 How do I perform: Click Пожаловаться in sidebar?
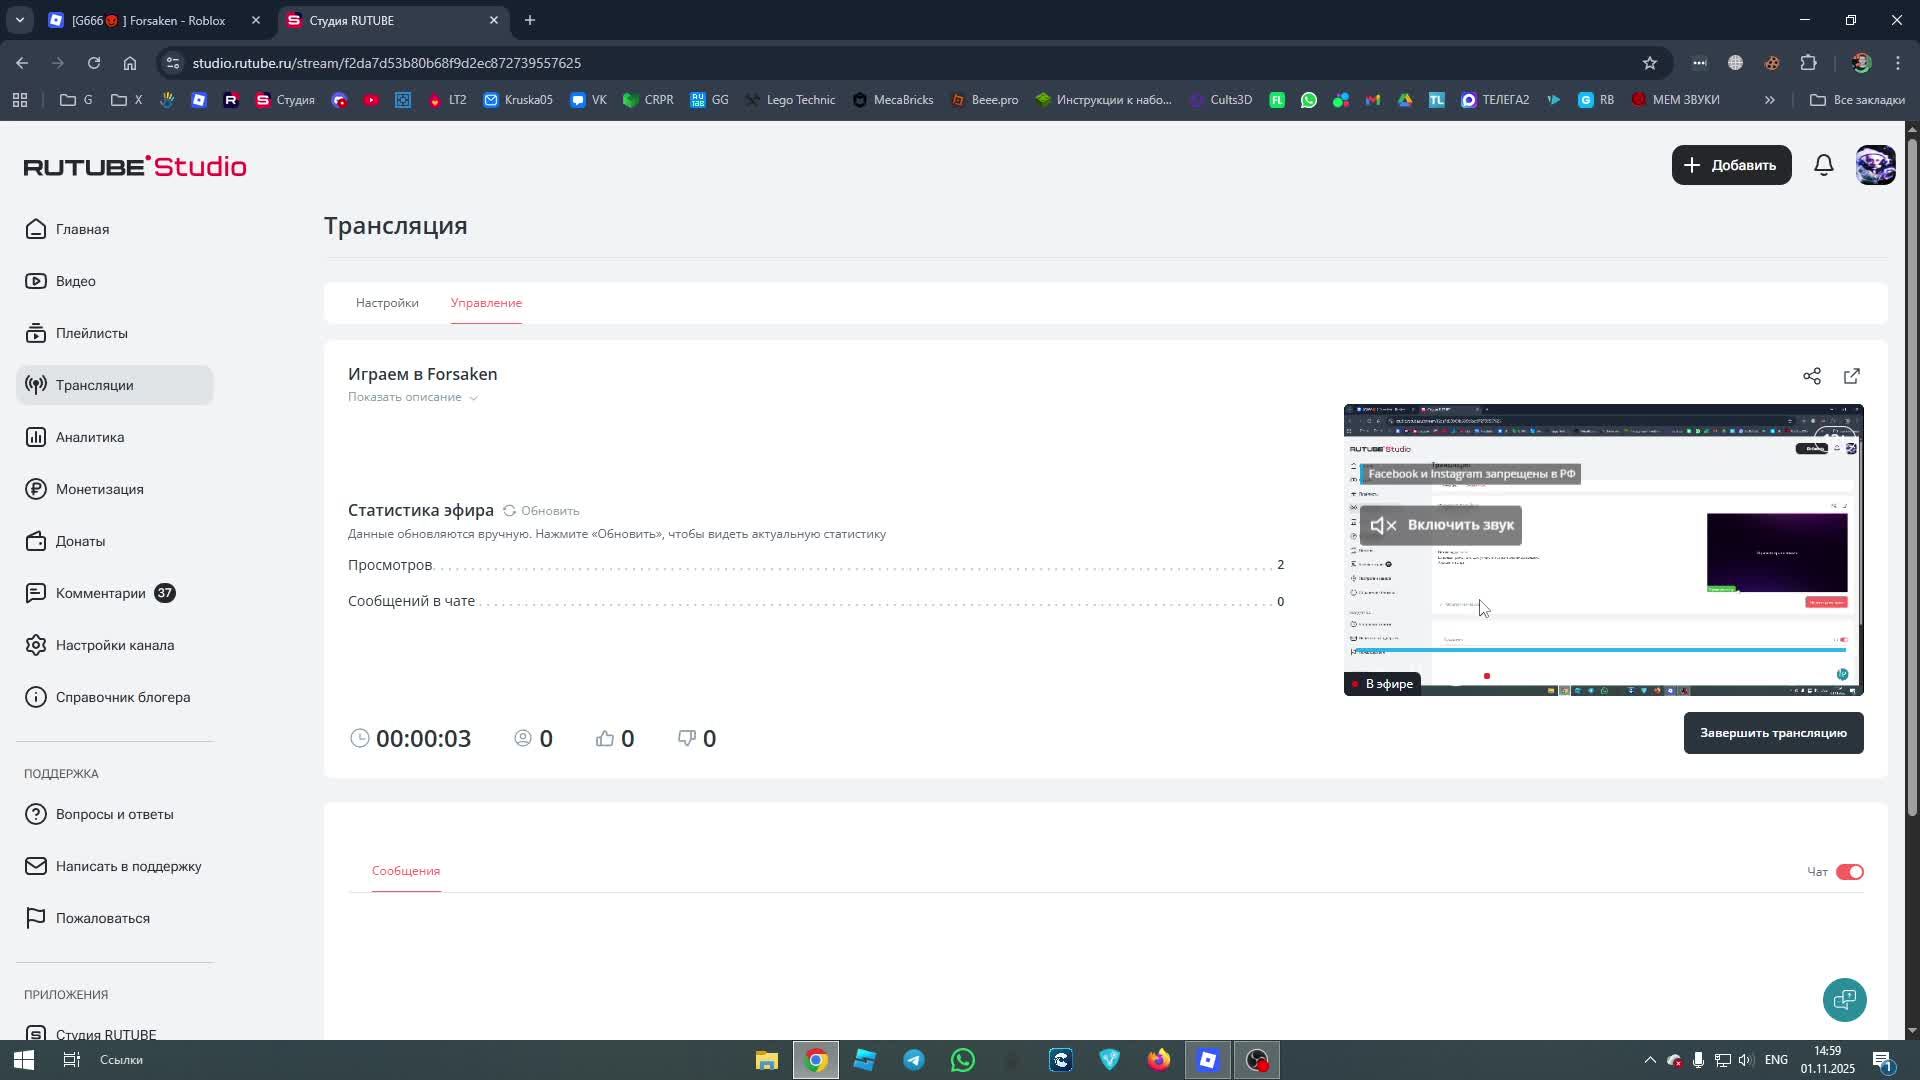[x=114, y=918]
